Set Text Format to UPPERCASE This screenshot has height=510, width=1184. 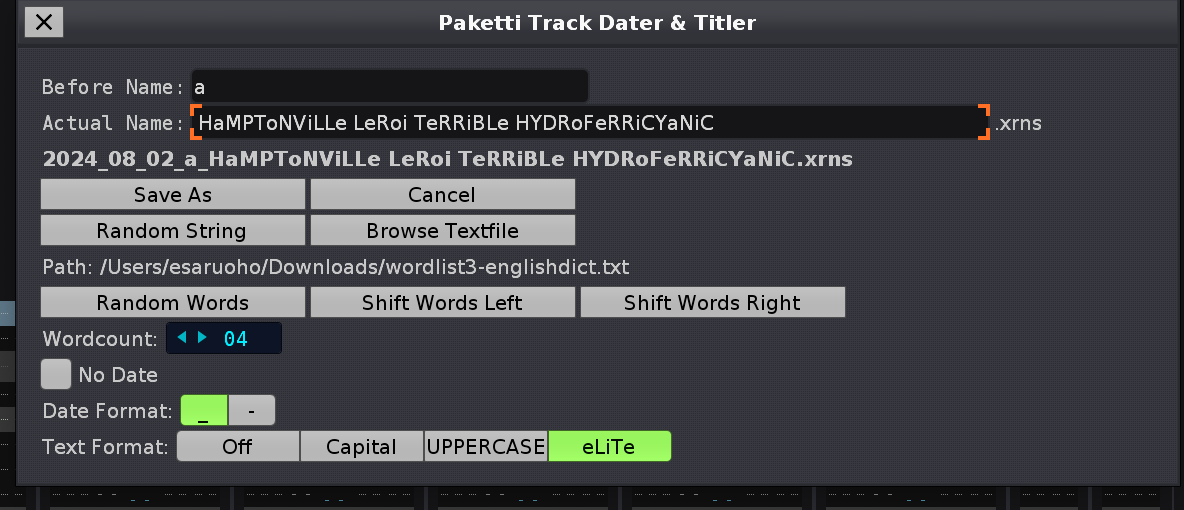pyautogui.click(x=486, y=447)
